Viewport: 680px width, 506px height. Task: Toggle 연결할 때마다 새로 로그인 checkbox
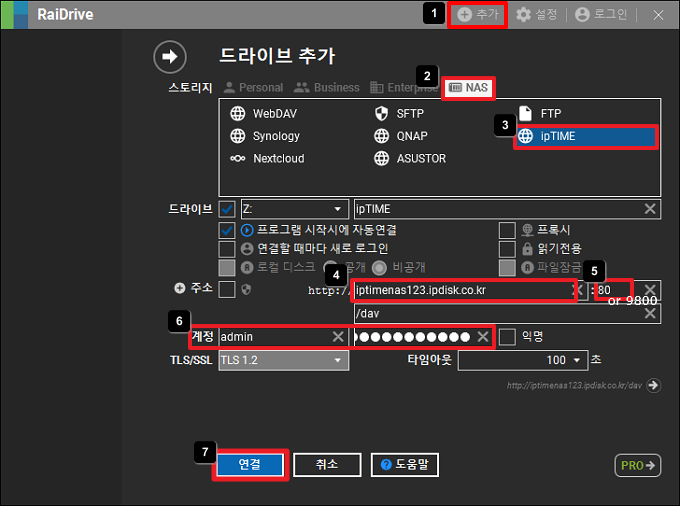click(227, 249)
